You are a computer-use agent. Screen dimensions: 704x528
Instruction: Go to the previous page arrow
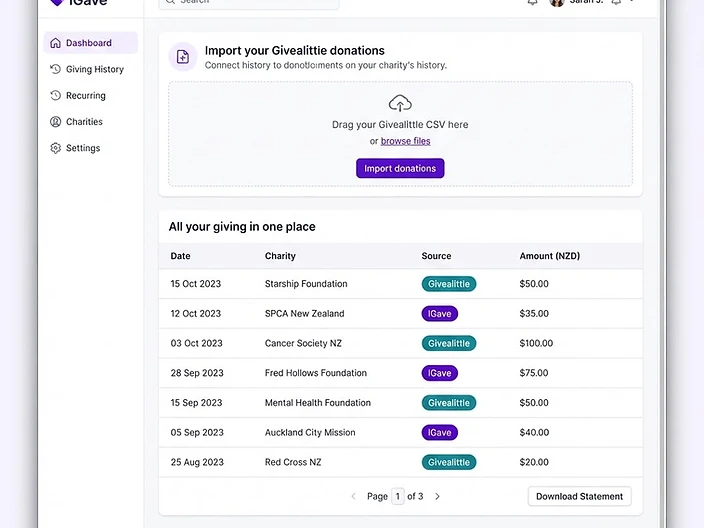(x=353, y=496)
